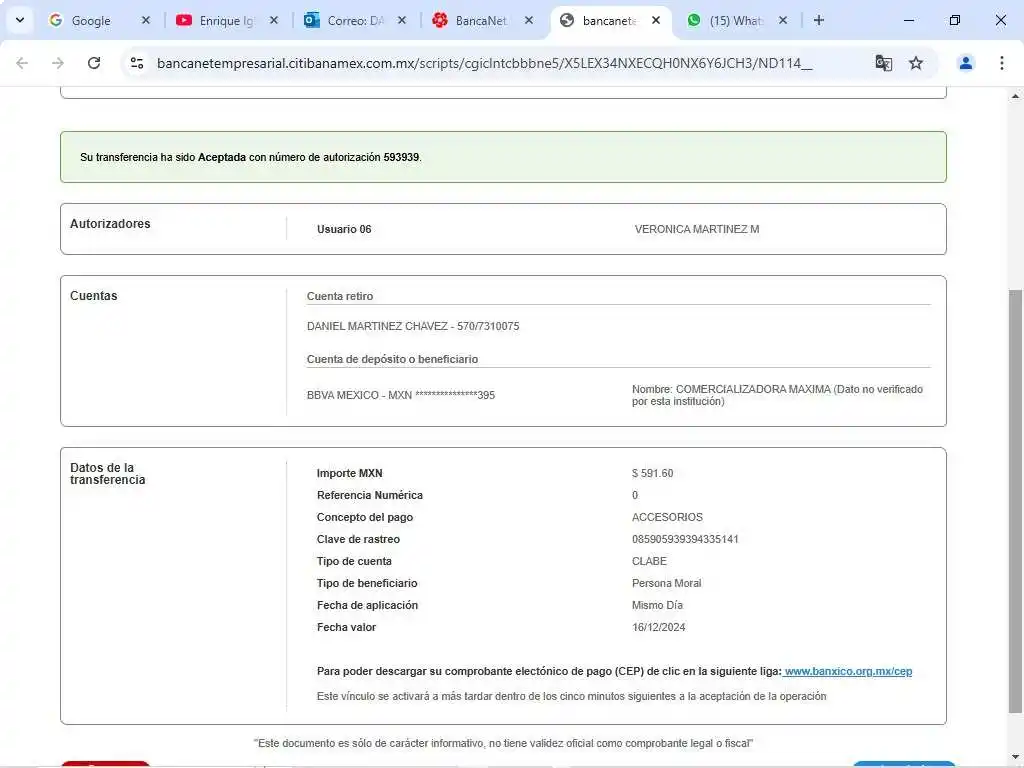Viewport: 1024px width, 768px height.
Task: Click the Google Translate page icon
Action: click(883, 63)
